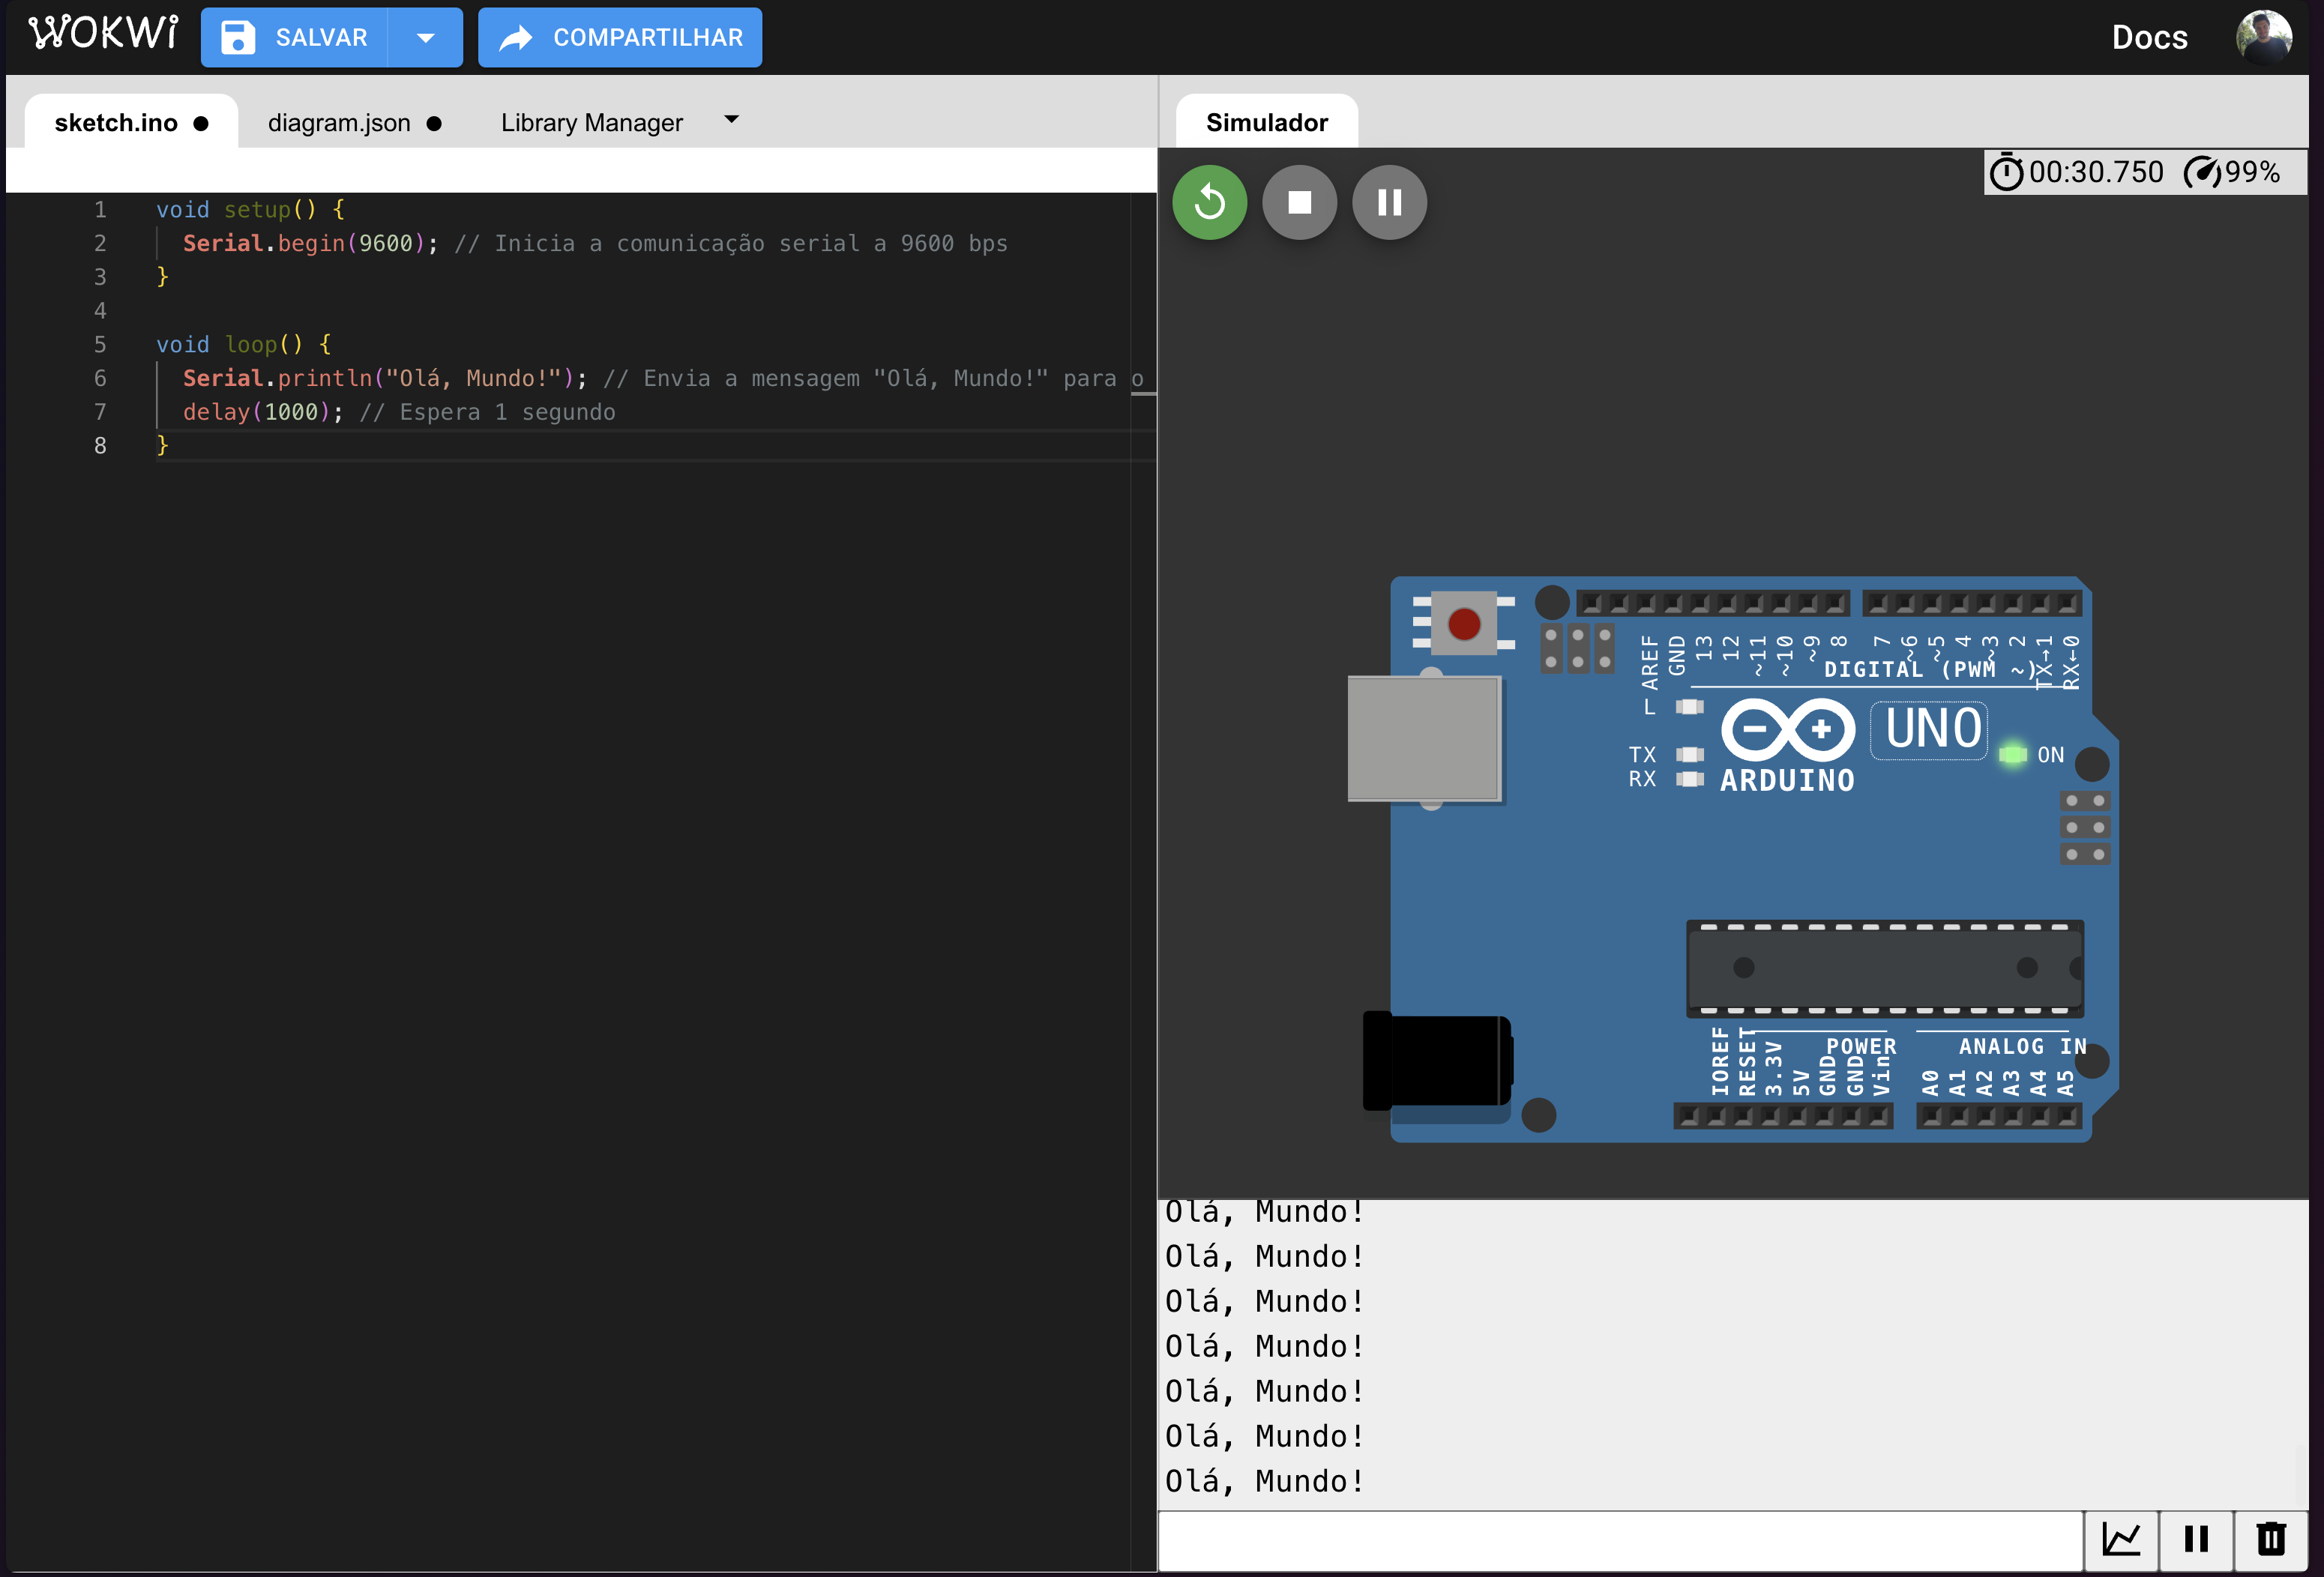Viewport: 2324px width, 1577px height.
Task: Select the Simulador tab
Action: tap(1267, 122)
